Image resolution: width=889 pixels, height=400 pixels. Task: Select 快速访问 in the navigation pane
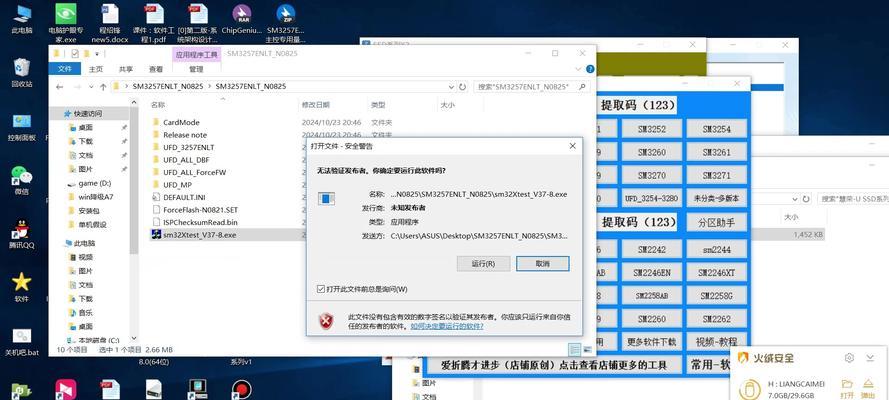pyautogui.click(x=89, y=113)
